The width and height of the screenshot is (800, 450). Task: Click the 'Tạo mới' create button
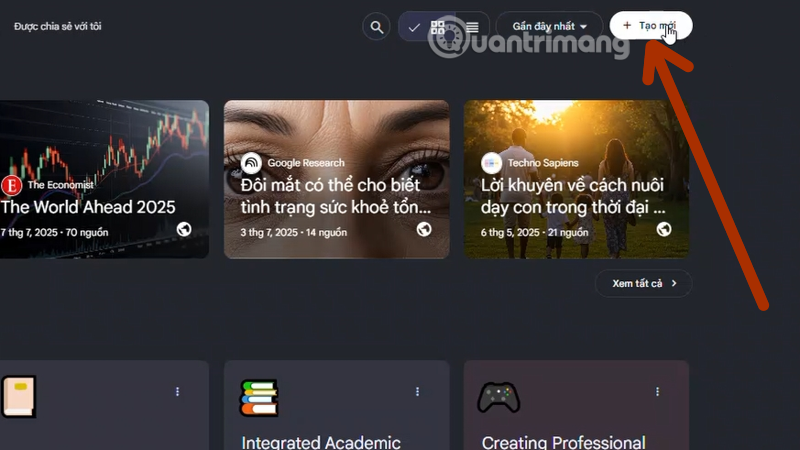[651, 26]
